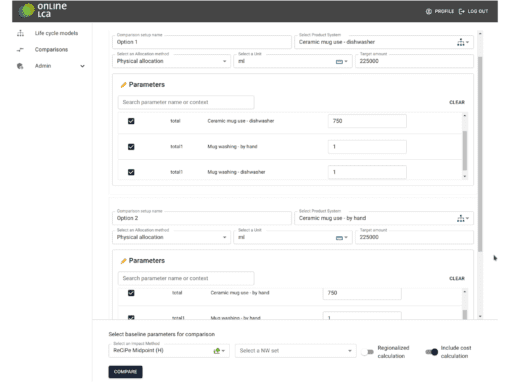
Task: Open the Profile menu item
Action: [x=440, y=11]
